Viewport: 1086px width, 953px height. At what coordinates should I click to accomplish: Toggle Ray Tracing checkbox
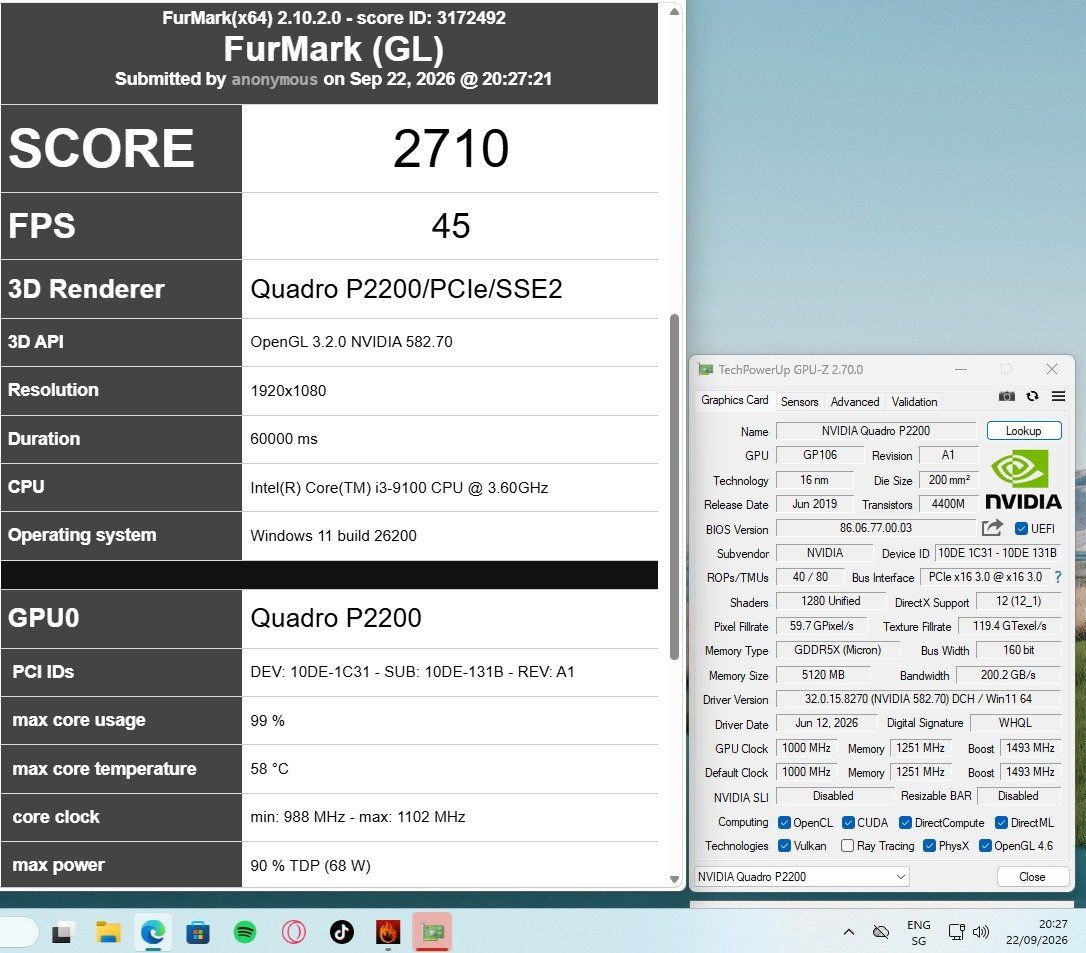[847, 846]
